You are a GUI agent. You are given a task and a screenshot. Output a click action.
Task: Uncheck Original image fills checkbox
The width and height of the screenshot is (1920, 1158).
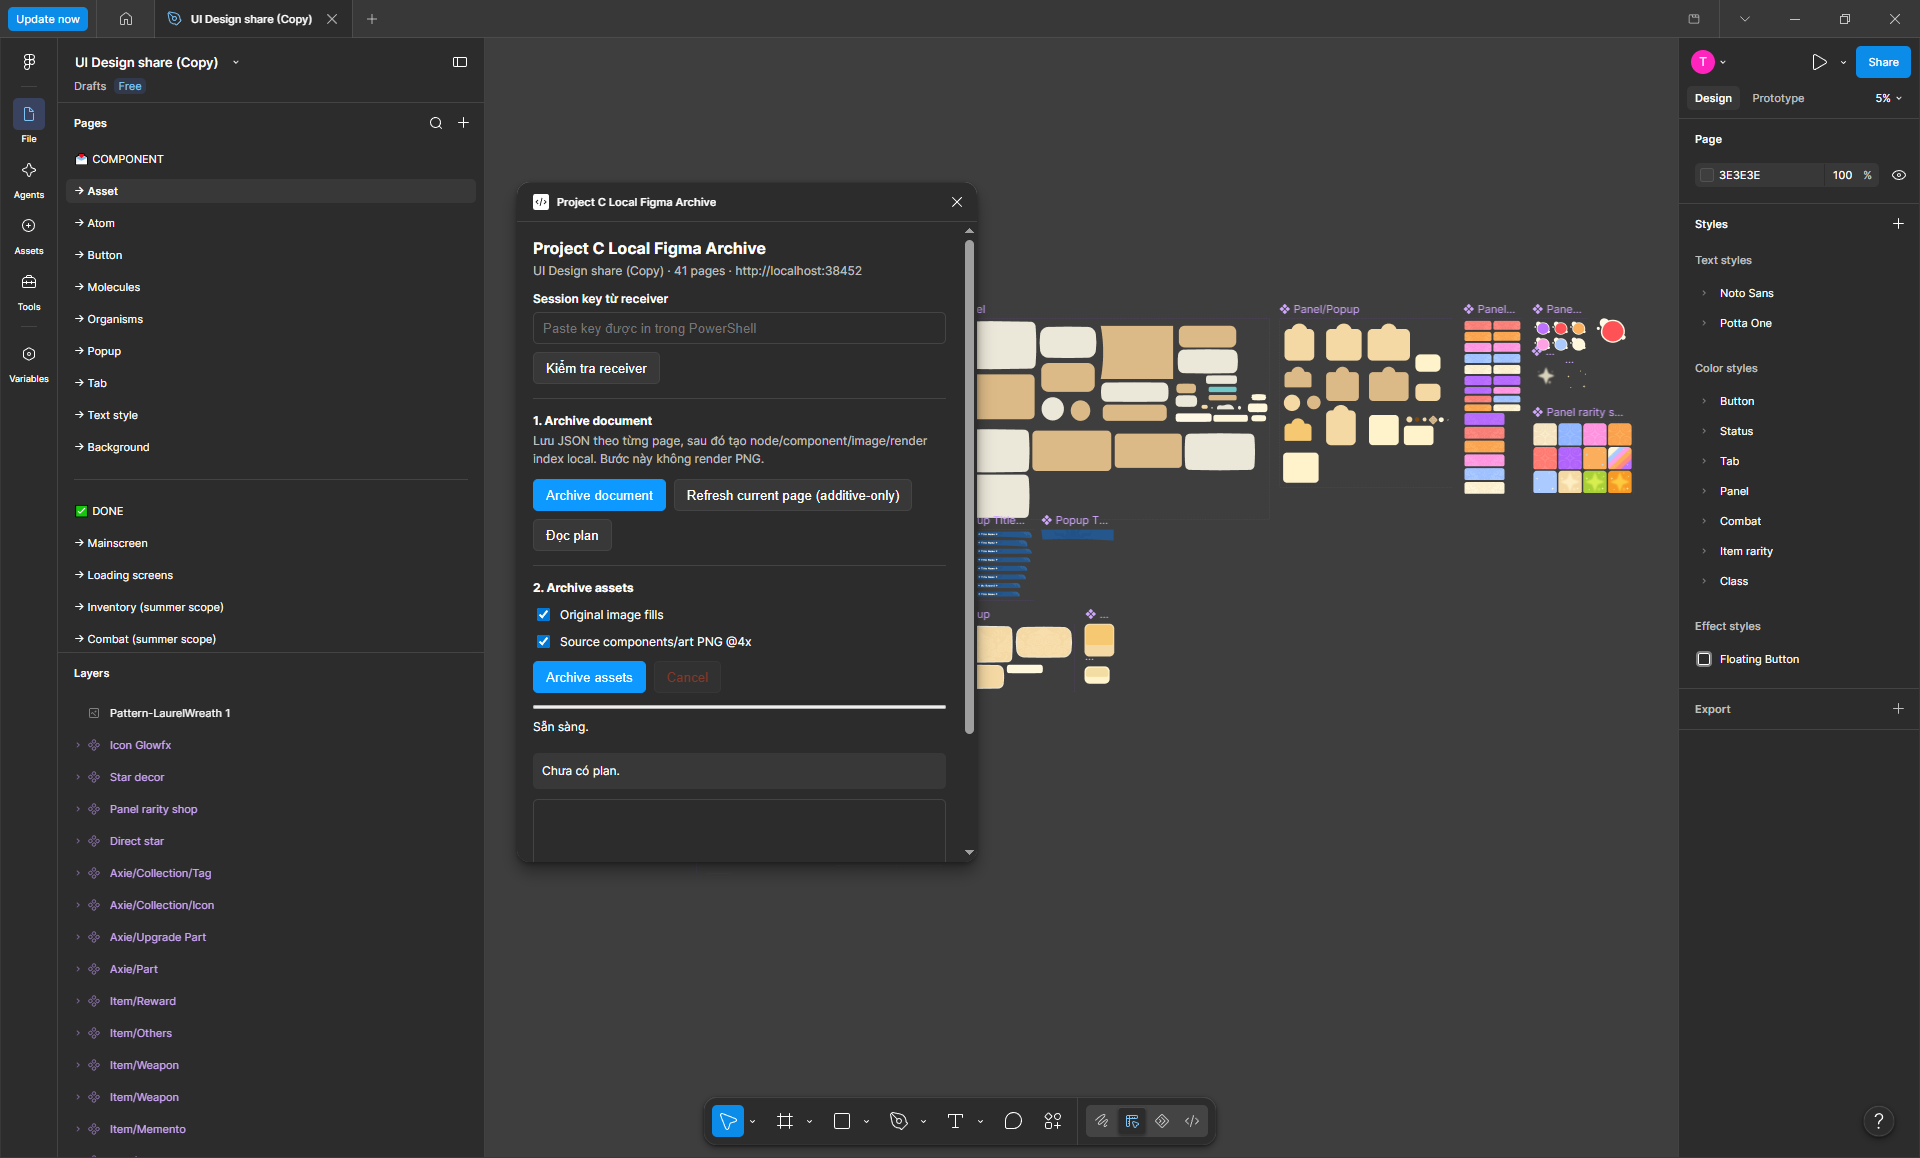543,615
